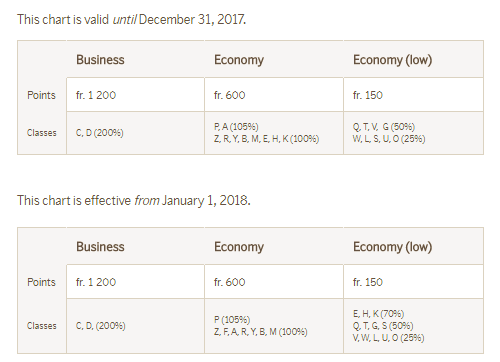Select 'C, D (200%)' cell in first chart

pos(135,133)
